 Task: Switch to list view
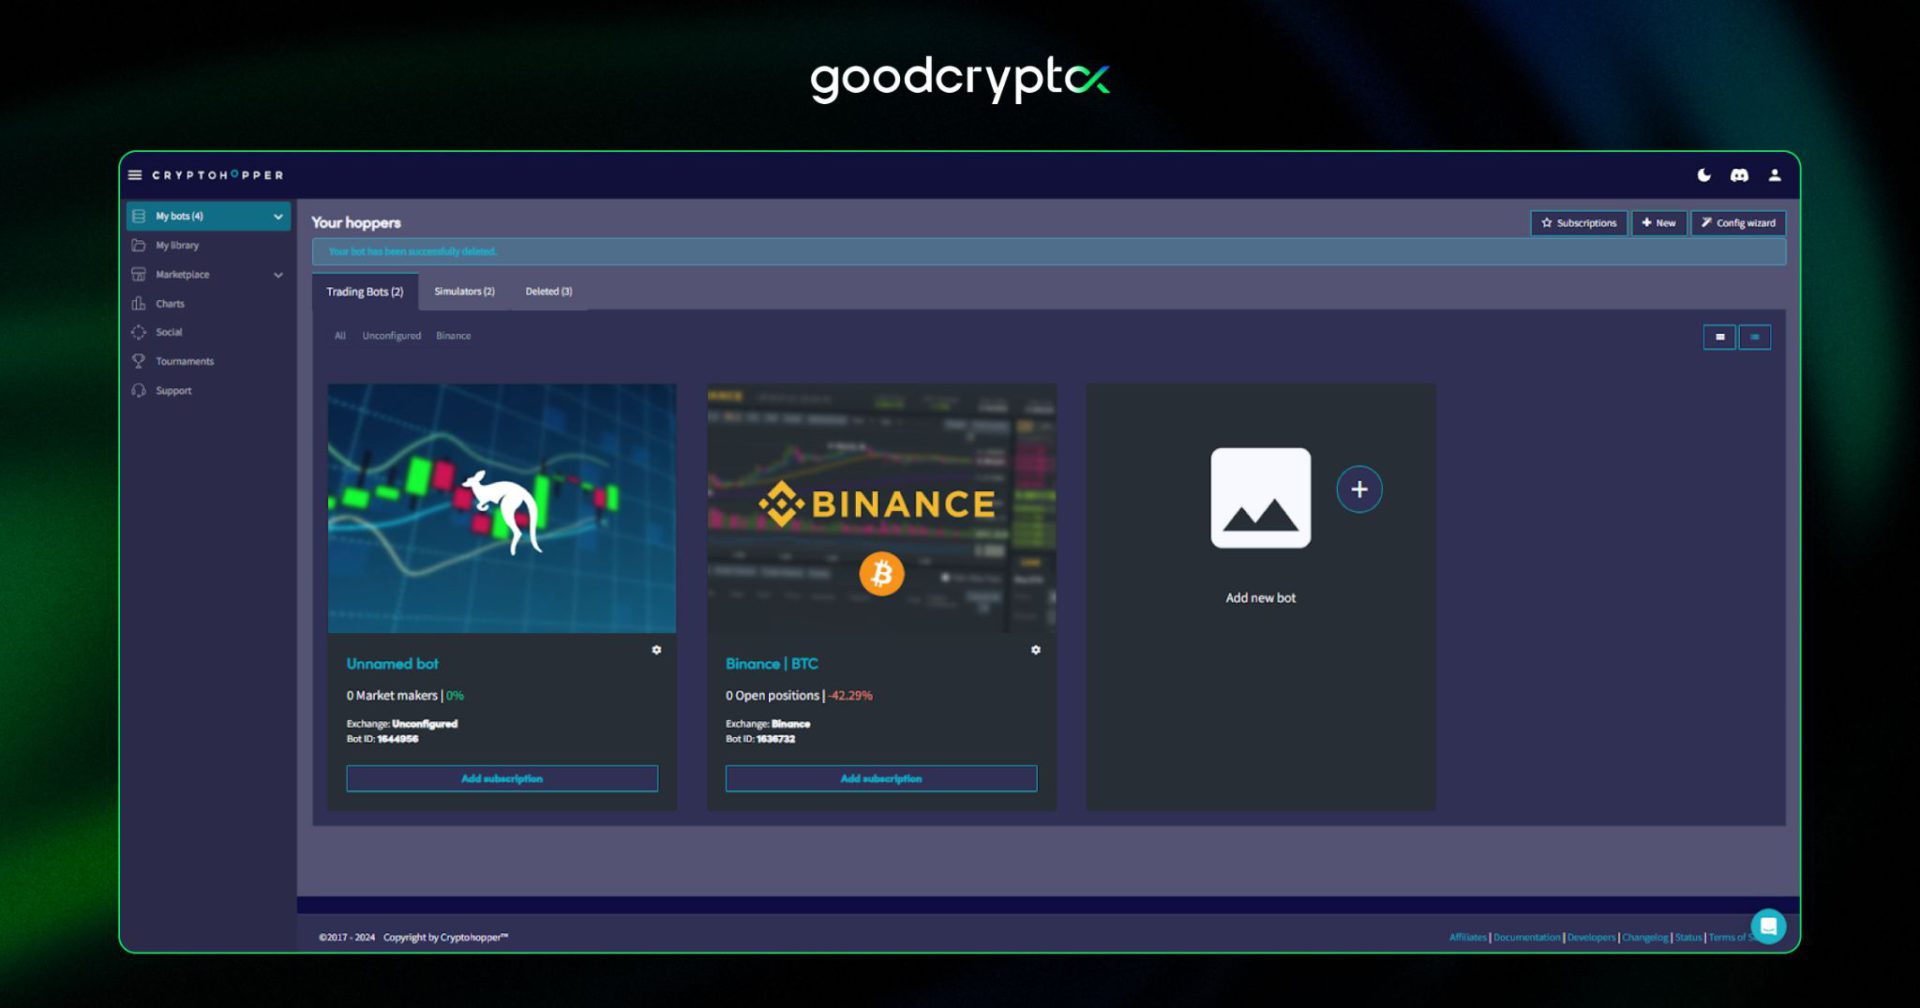tap(1755, 337)
